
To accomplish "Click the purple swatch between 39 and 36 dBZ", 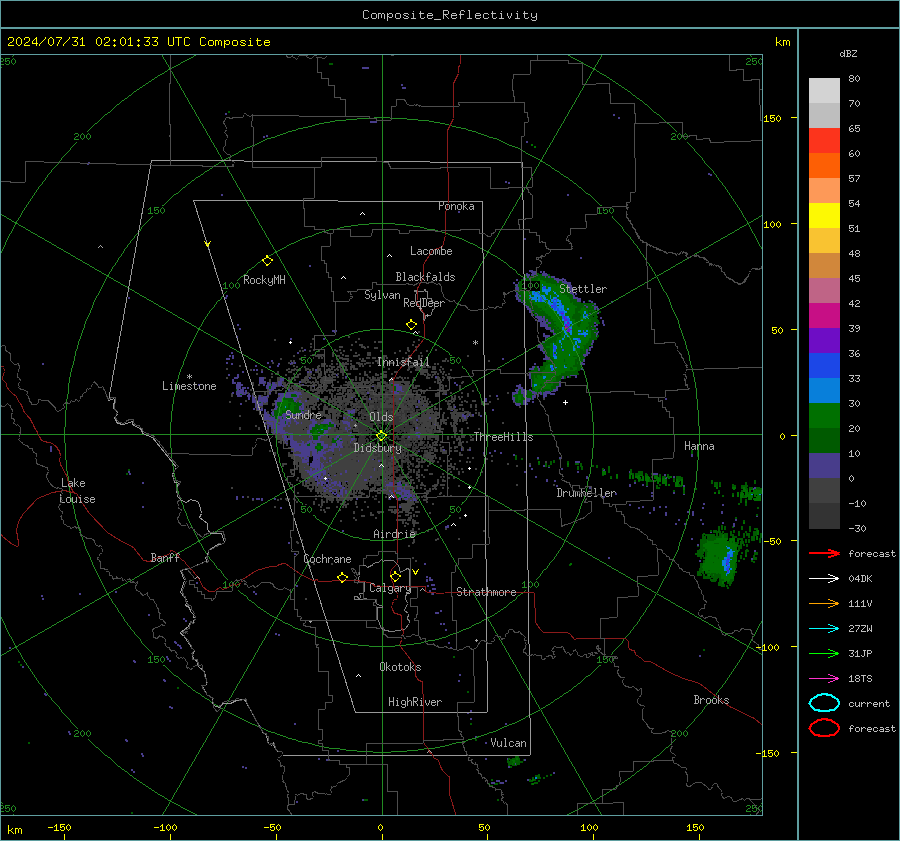I will [824, 341].
